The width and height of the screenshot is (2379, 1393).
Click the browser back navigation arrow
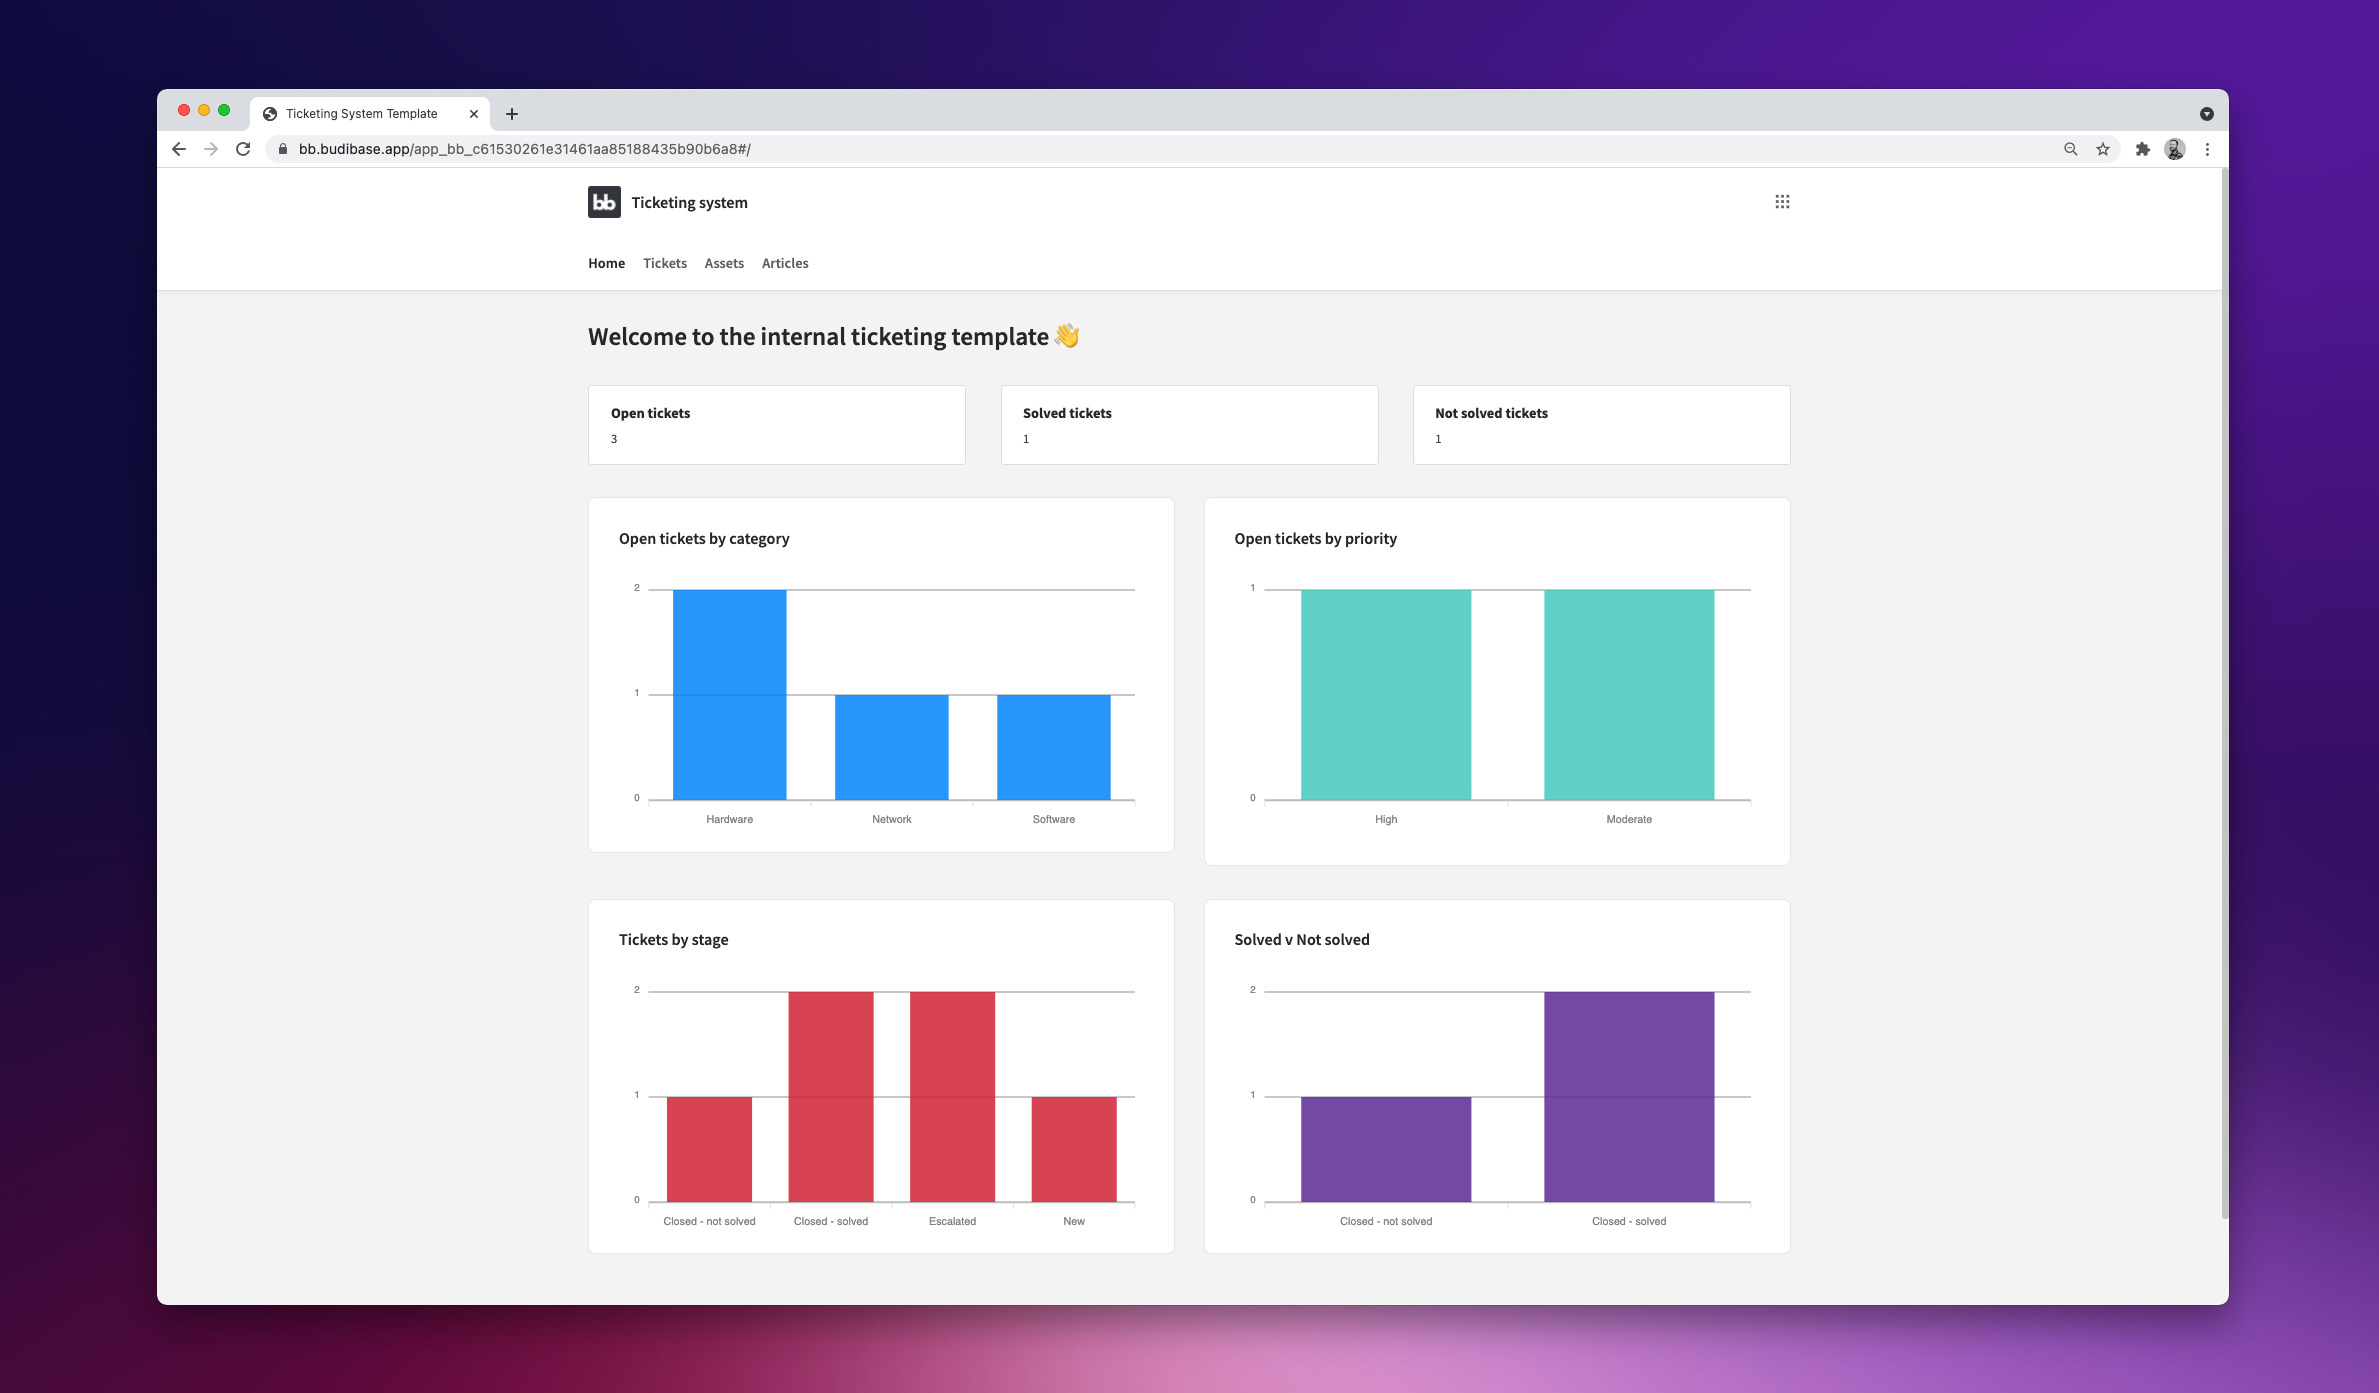(x=181, y=149)
